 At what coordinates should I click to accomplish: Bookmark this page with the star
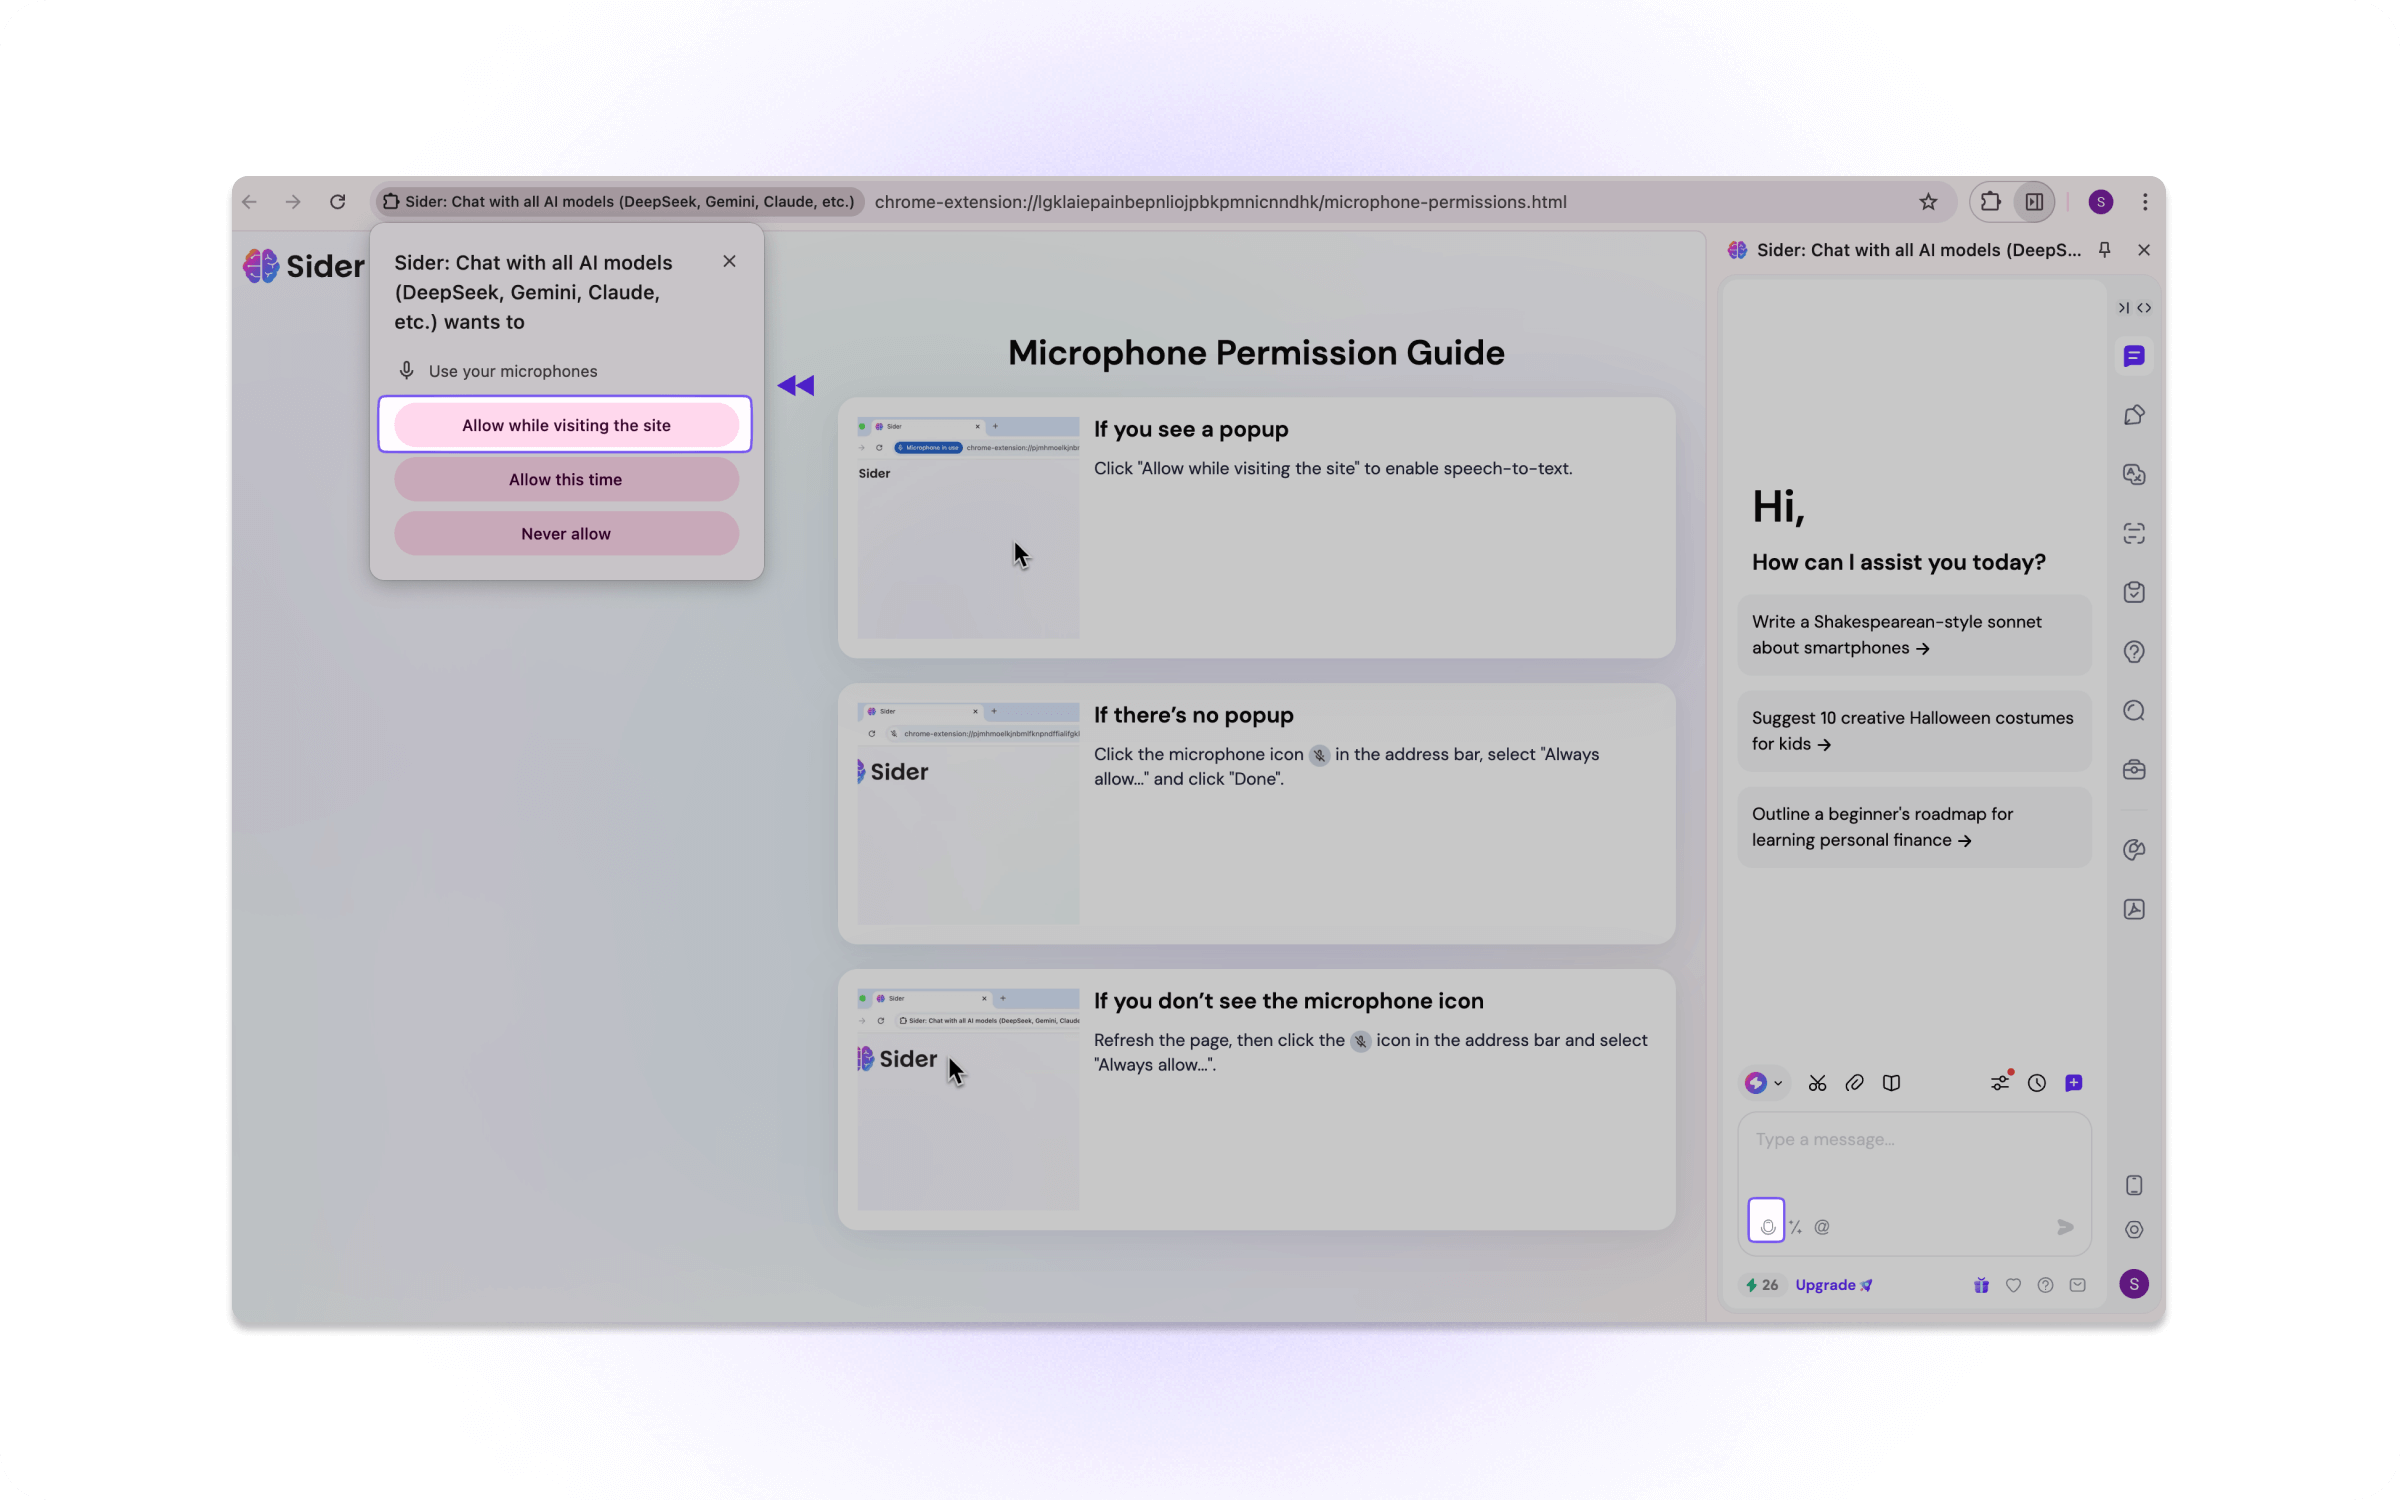pos(1928,202)
